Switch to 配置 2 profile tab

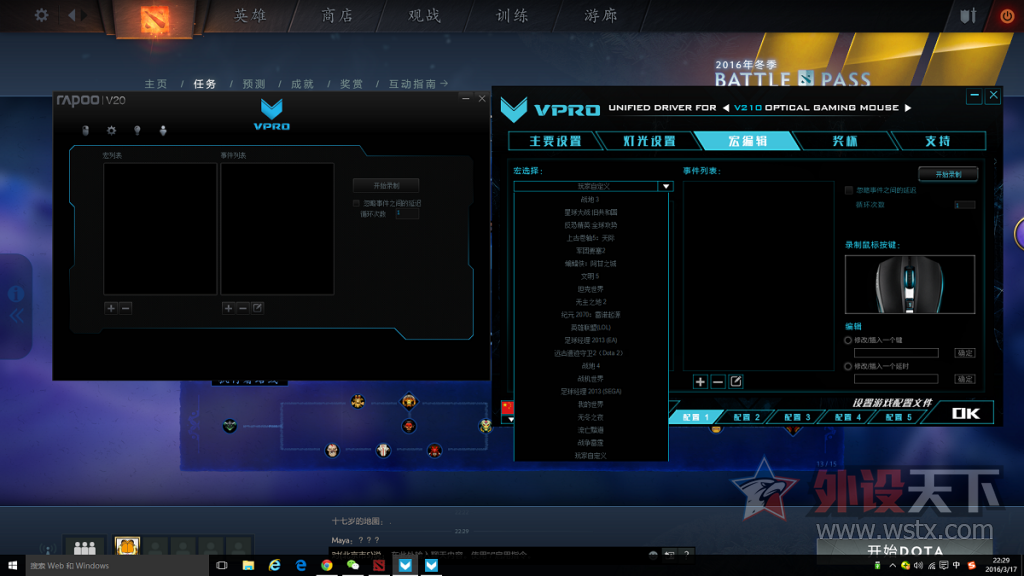pos(746,417)
